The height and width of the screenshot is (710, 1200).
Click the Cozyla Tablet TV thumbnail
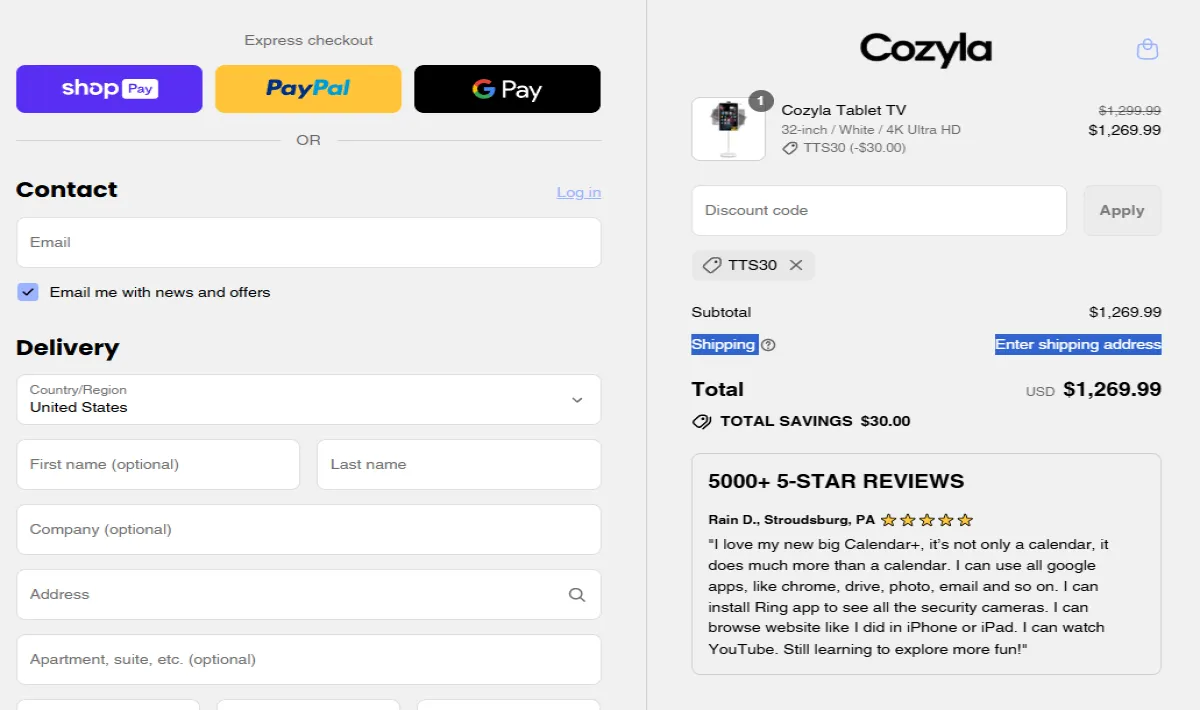728,129
